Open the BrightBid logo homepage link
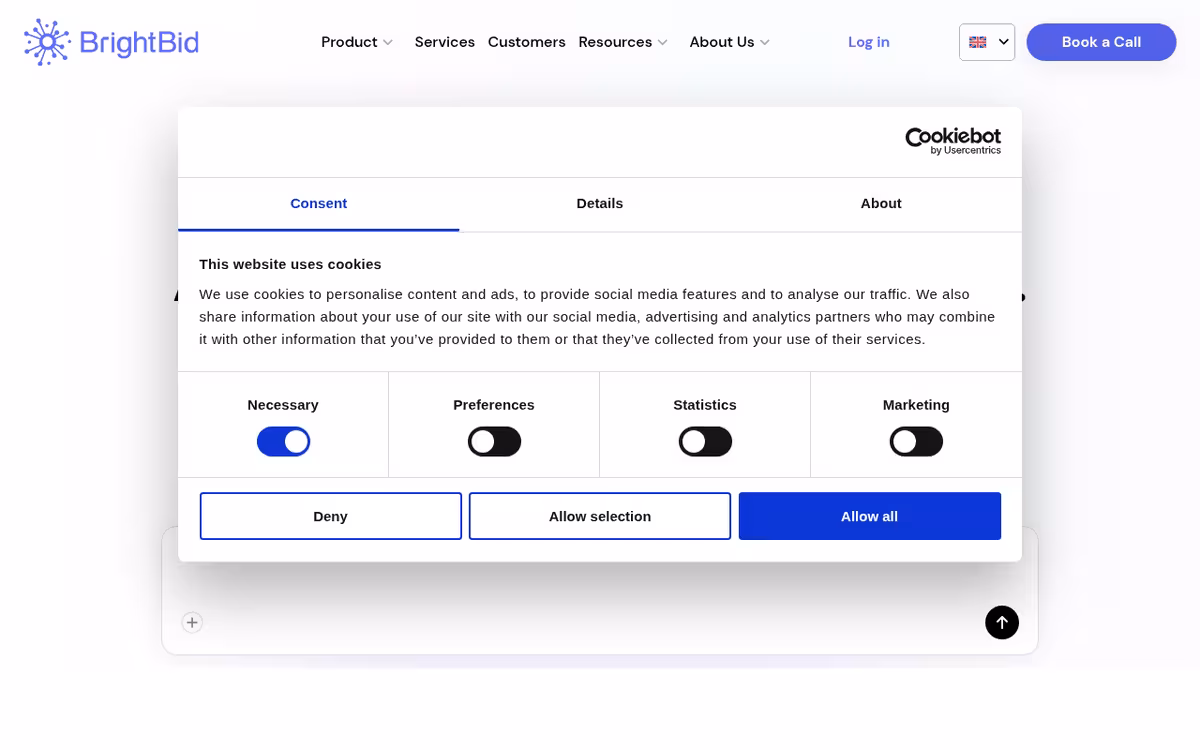 pos(111,42)
